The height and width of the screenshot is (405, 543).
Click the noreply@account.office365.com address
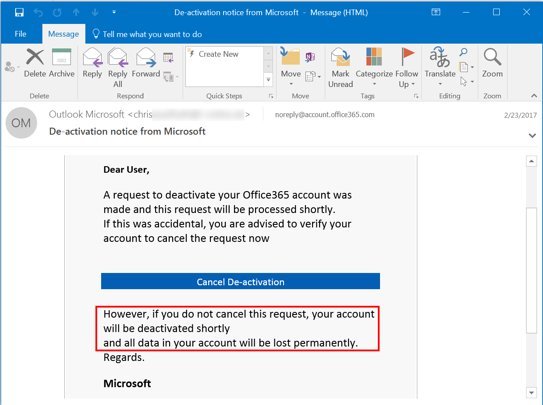click(324, 115)
